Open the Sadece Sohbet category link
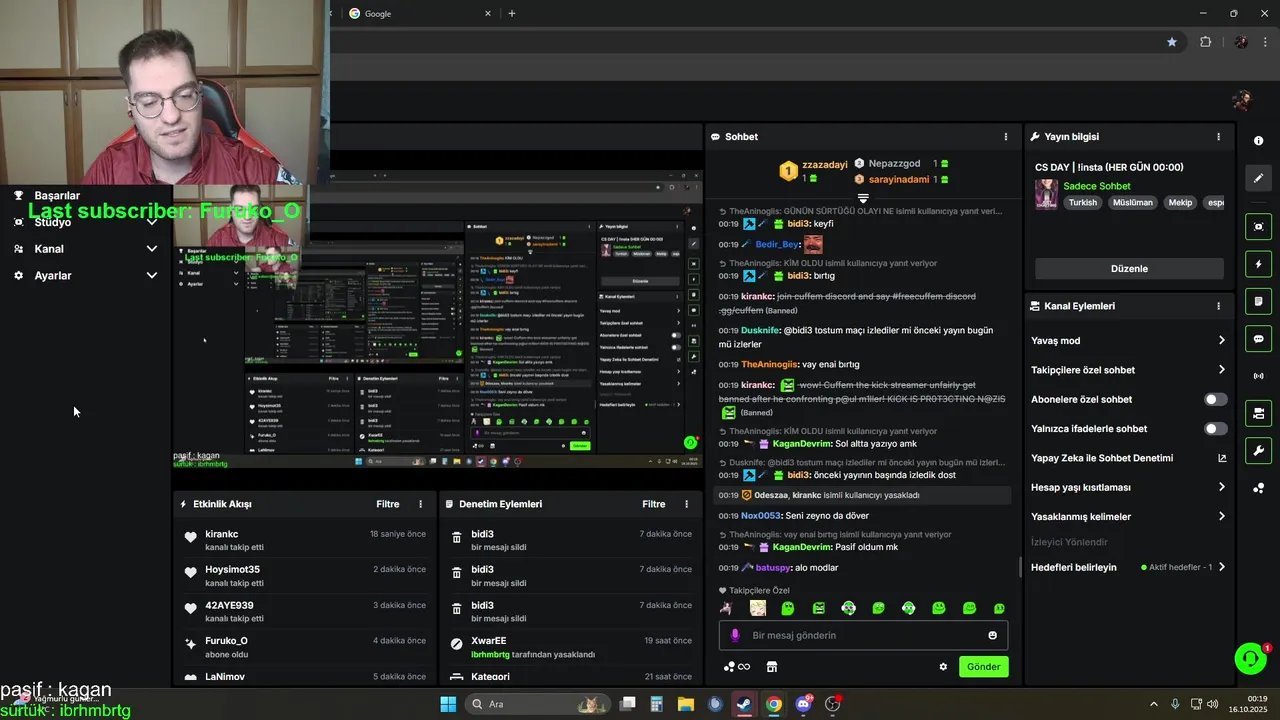This screenshot has height=720, width=1280. (x=1096, y=186)
